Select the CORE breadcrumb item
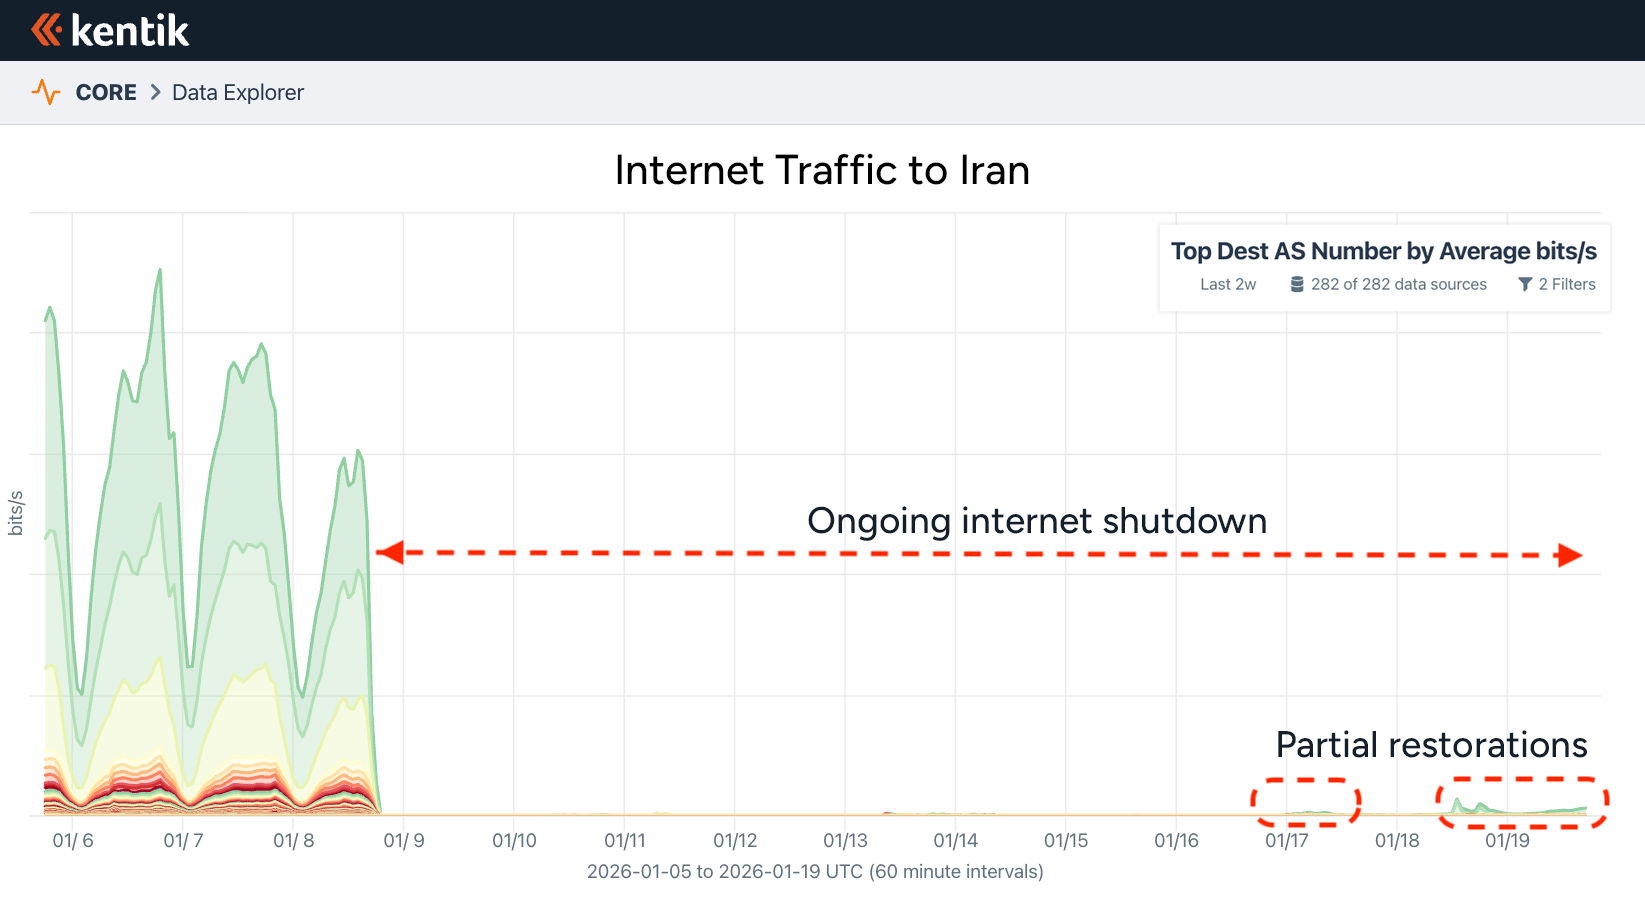This screenshot has height=904, width=1645. click(x=106, y=92)
